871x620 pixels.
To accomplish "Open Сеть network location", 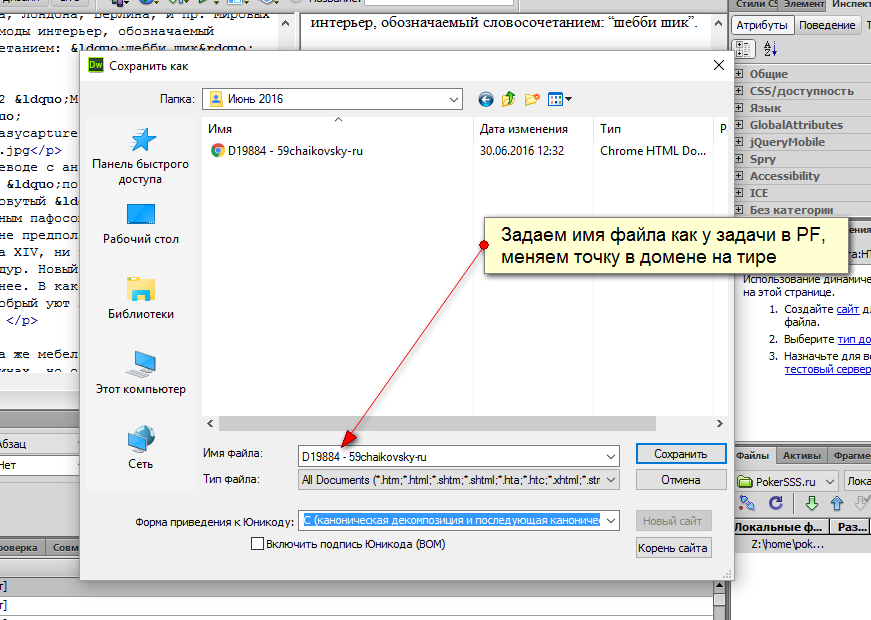I will click(x=140, y=446).
